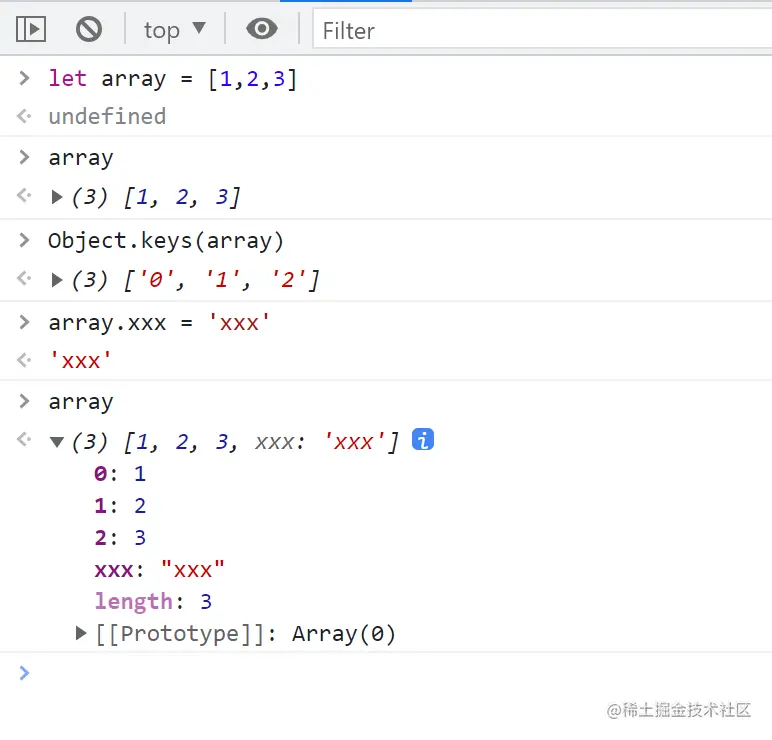
Task: Select the gray 'undefined' output
Action: pyautogui.click(x=107, y=117)
